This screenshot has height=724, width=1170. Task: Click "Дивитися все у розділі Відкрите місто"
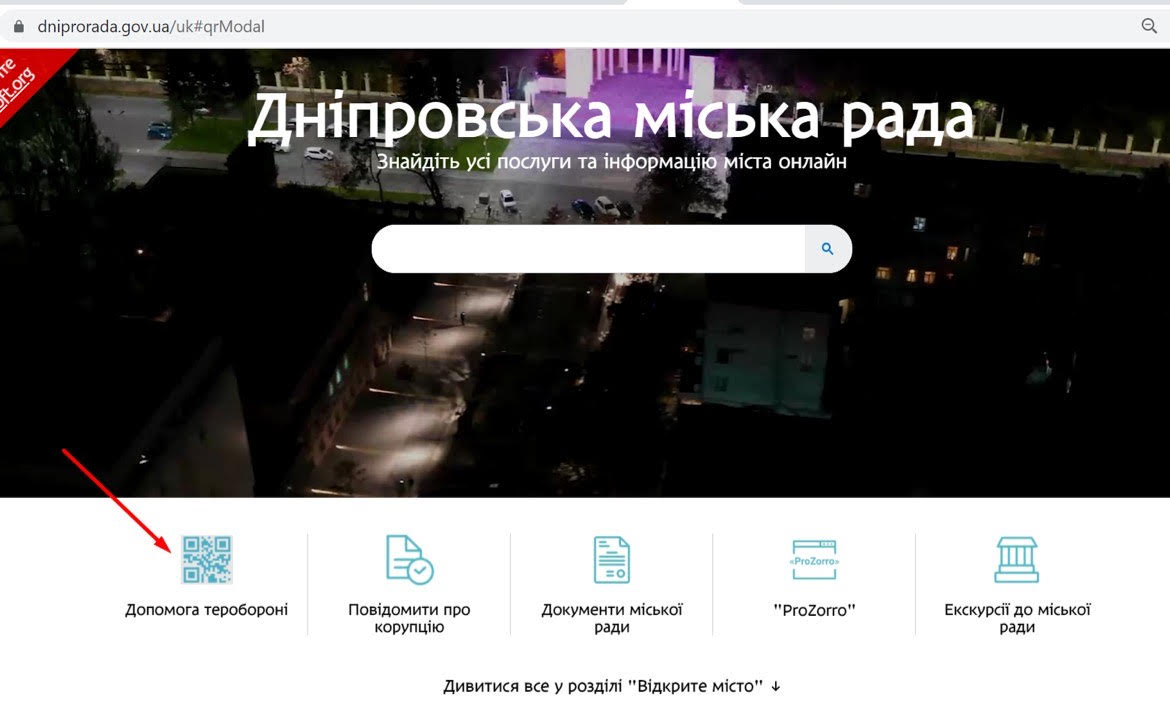(x=603, y=686)
